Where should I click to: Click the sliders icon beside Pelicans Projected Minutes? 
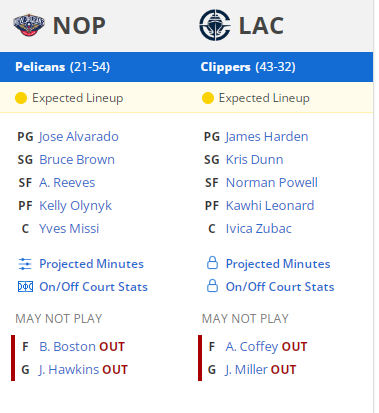pos(25,264)
